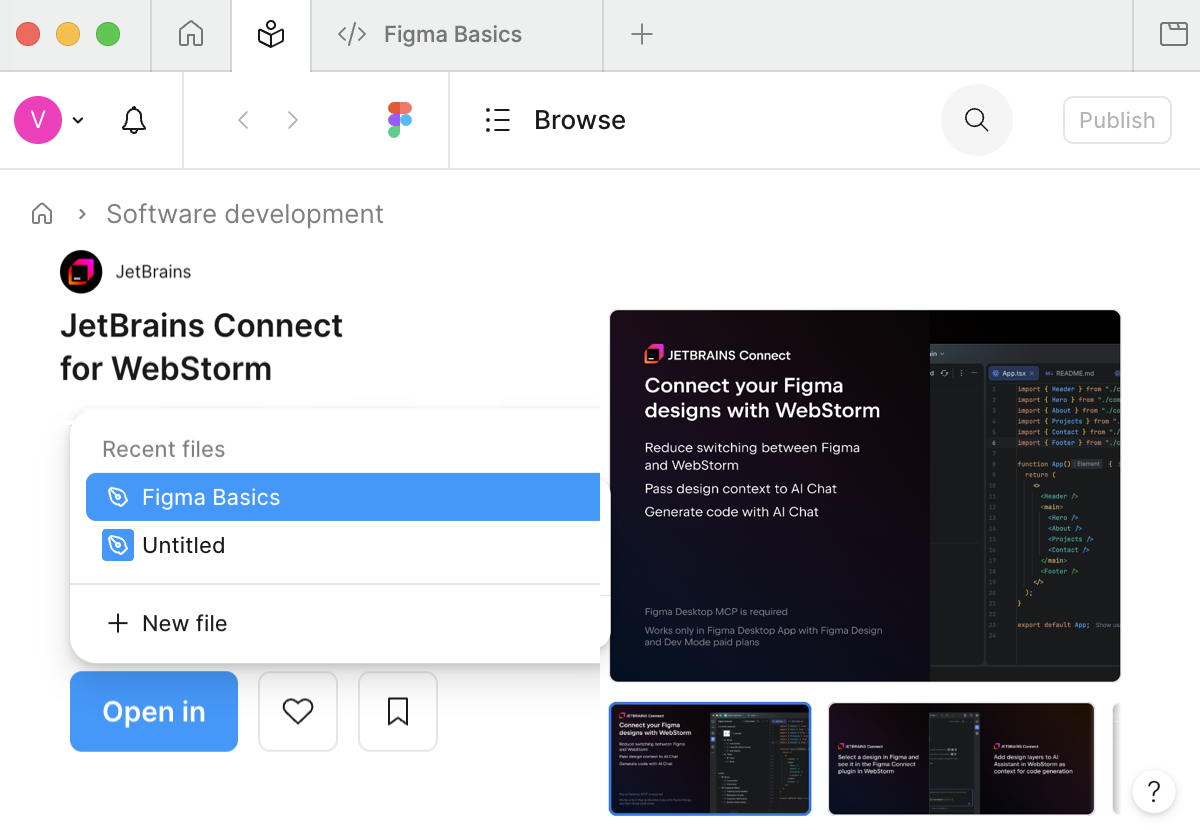This screenshot has width=1200, height=830.
Task: Click the Publish button
Action: [x=1117, y=120]
